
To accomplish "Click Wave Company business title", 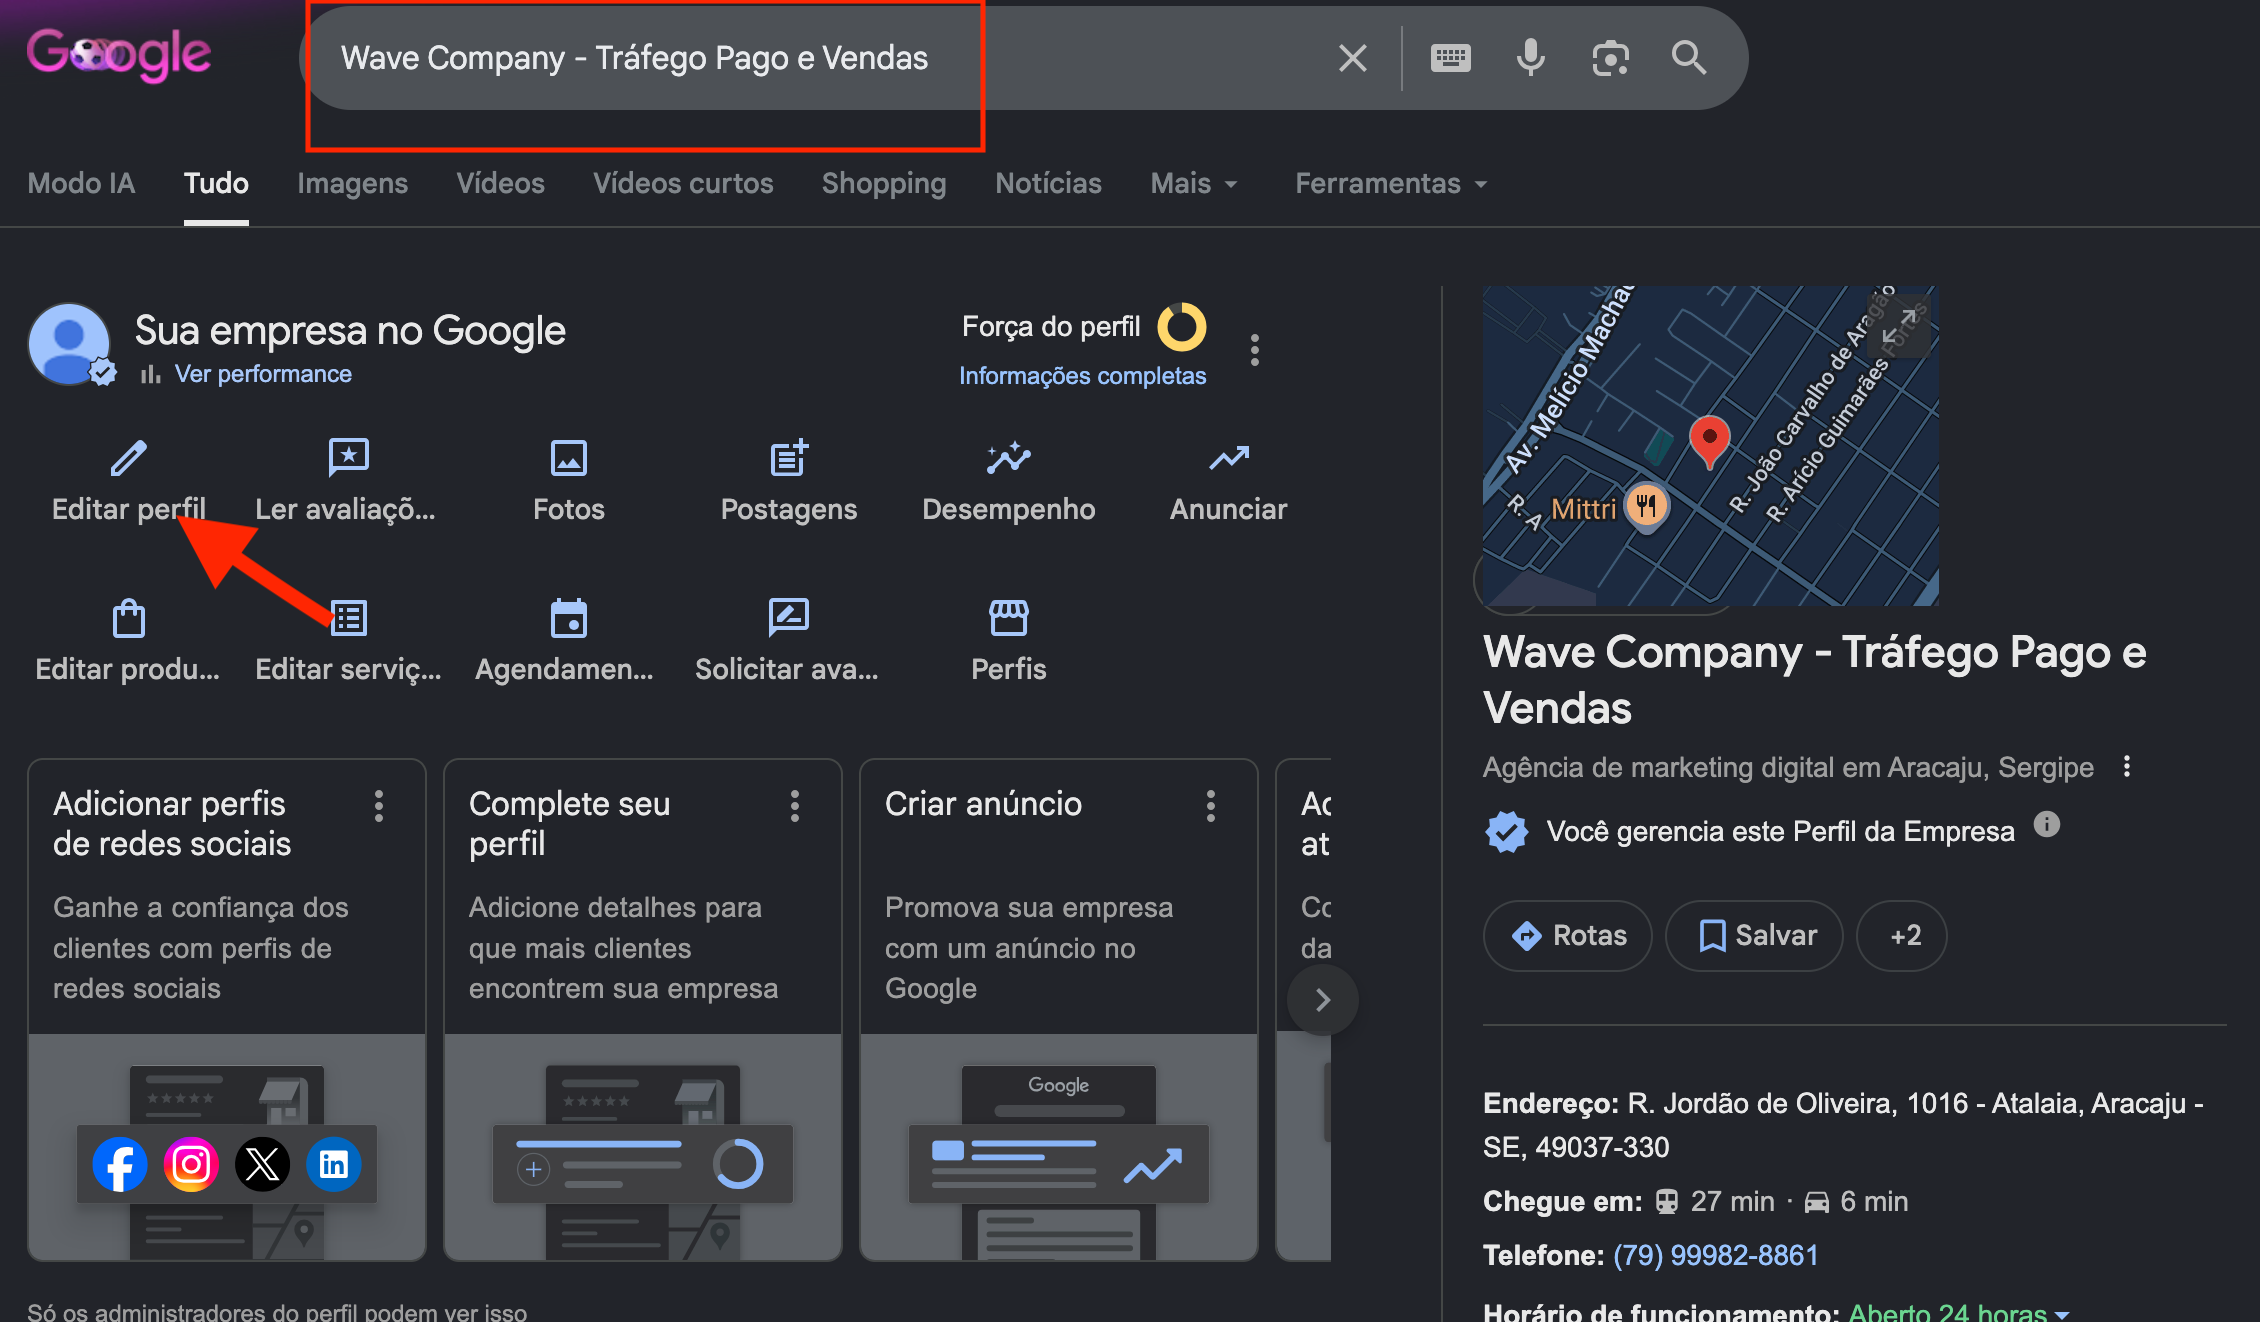I will tap(1815, 680).
